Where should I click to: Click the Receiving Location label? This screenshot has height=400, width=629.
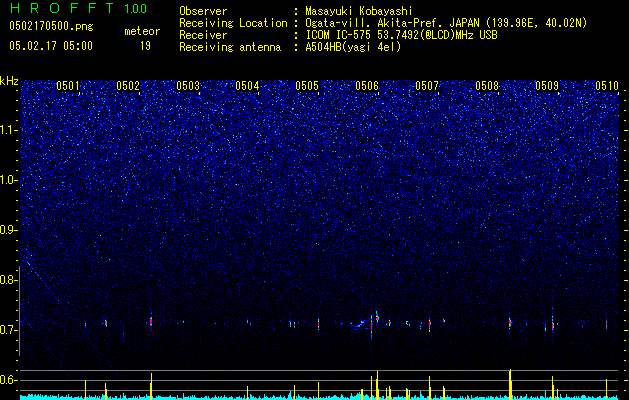(233, 23)
